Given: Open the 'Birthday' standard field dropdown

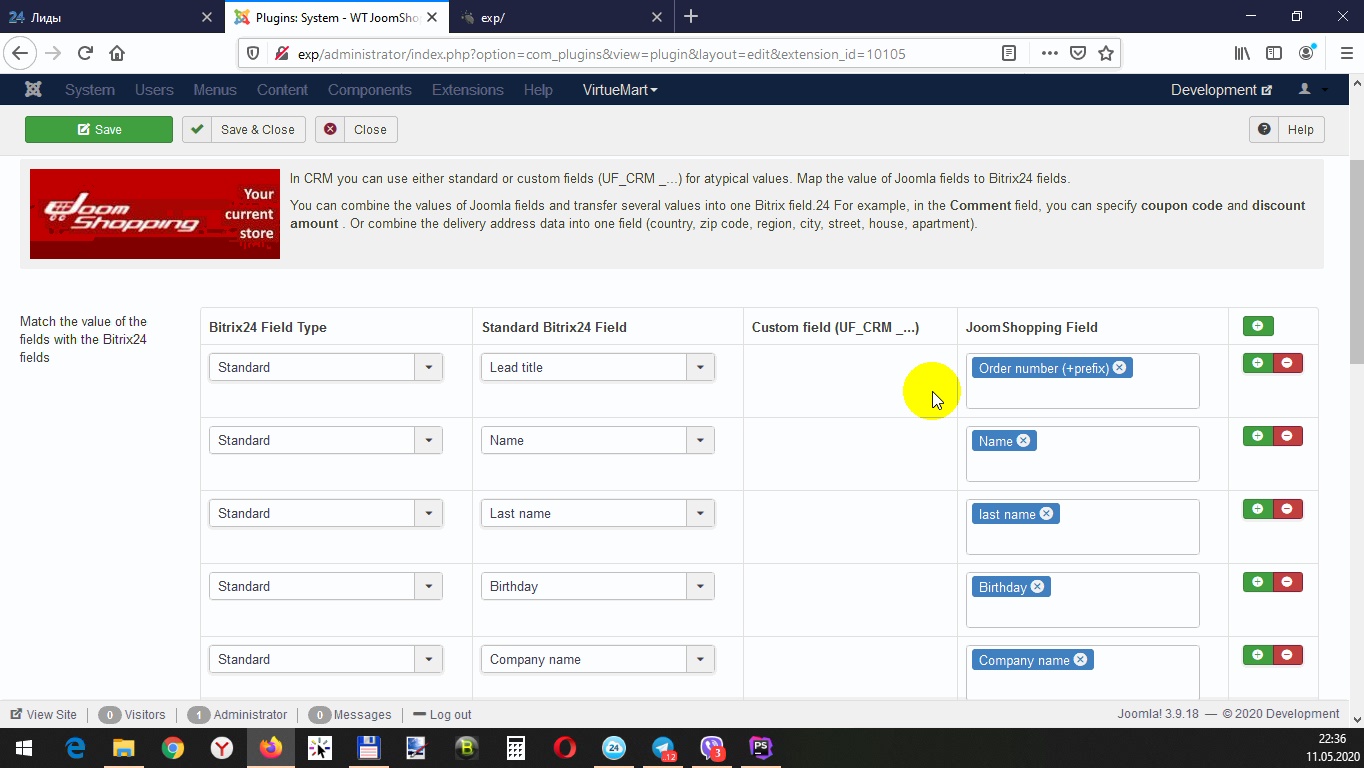Looking at the screenshot, I should coord(699,586).
